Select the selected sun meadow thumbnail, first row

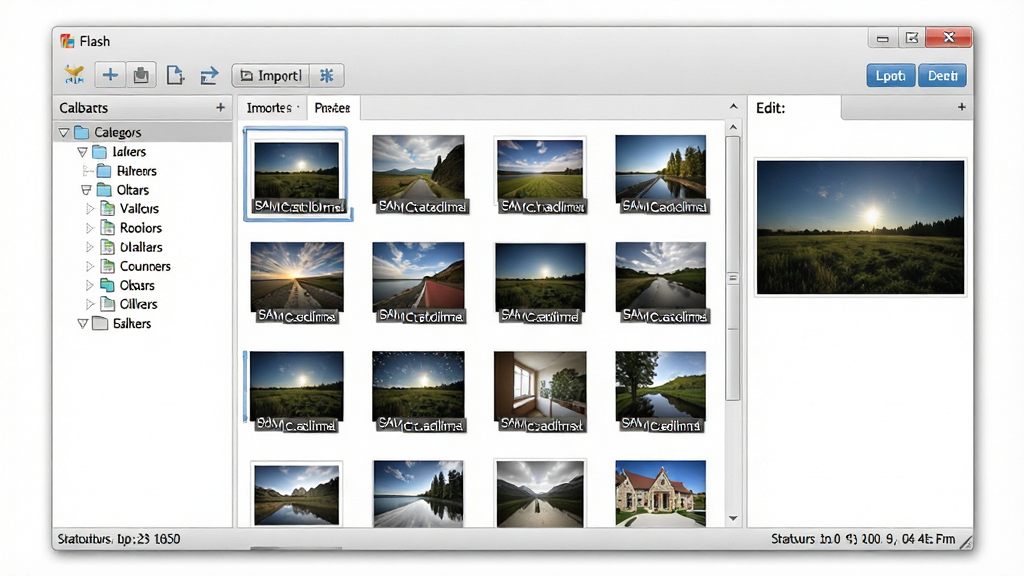[296, 175]
